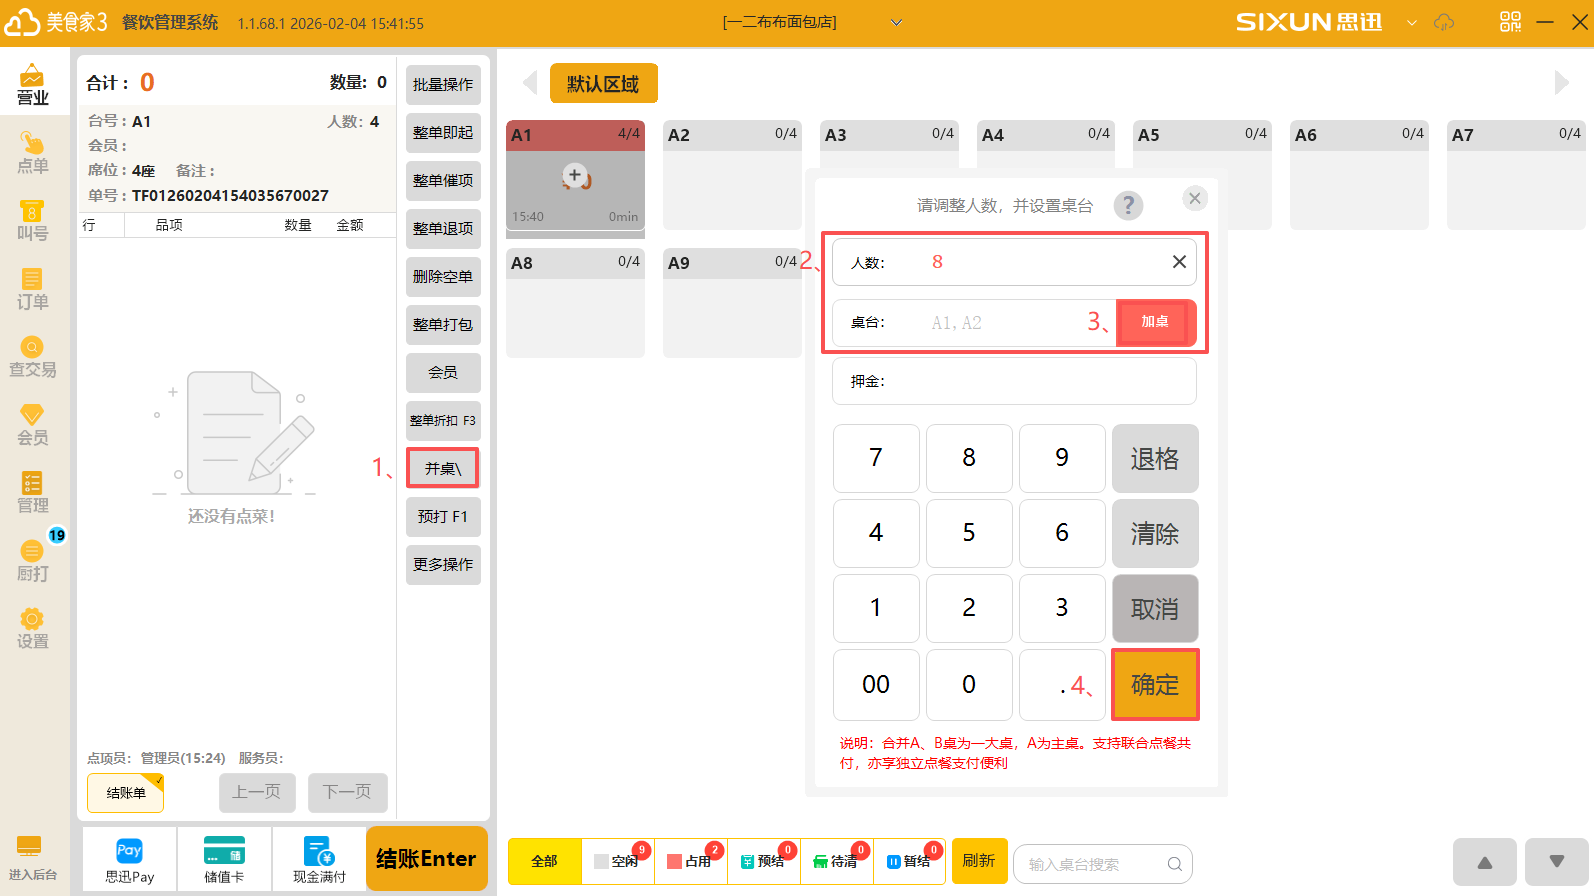
Task: Select the 默认区域 area tab
Action: (x=603, y=84)
